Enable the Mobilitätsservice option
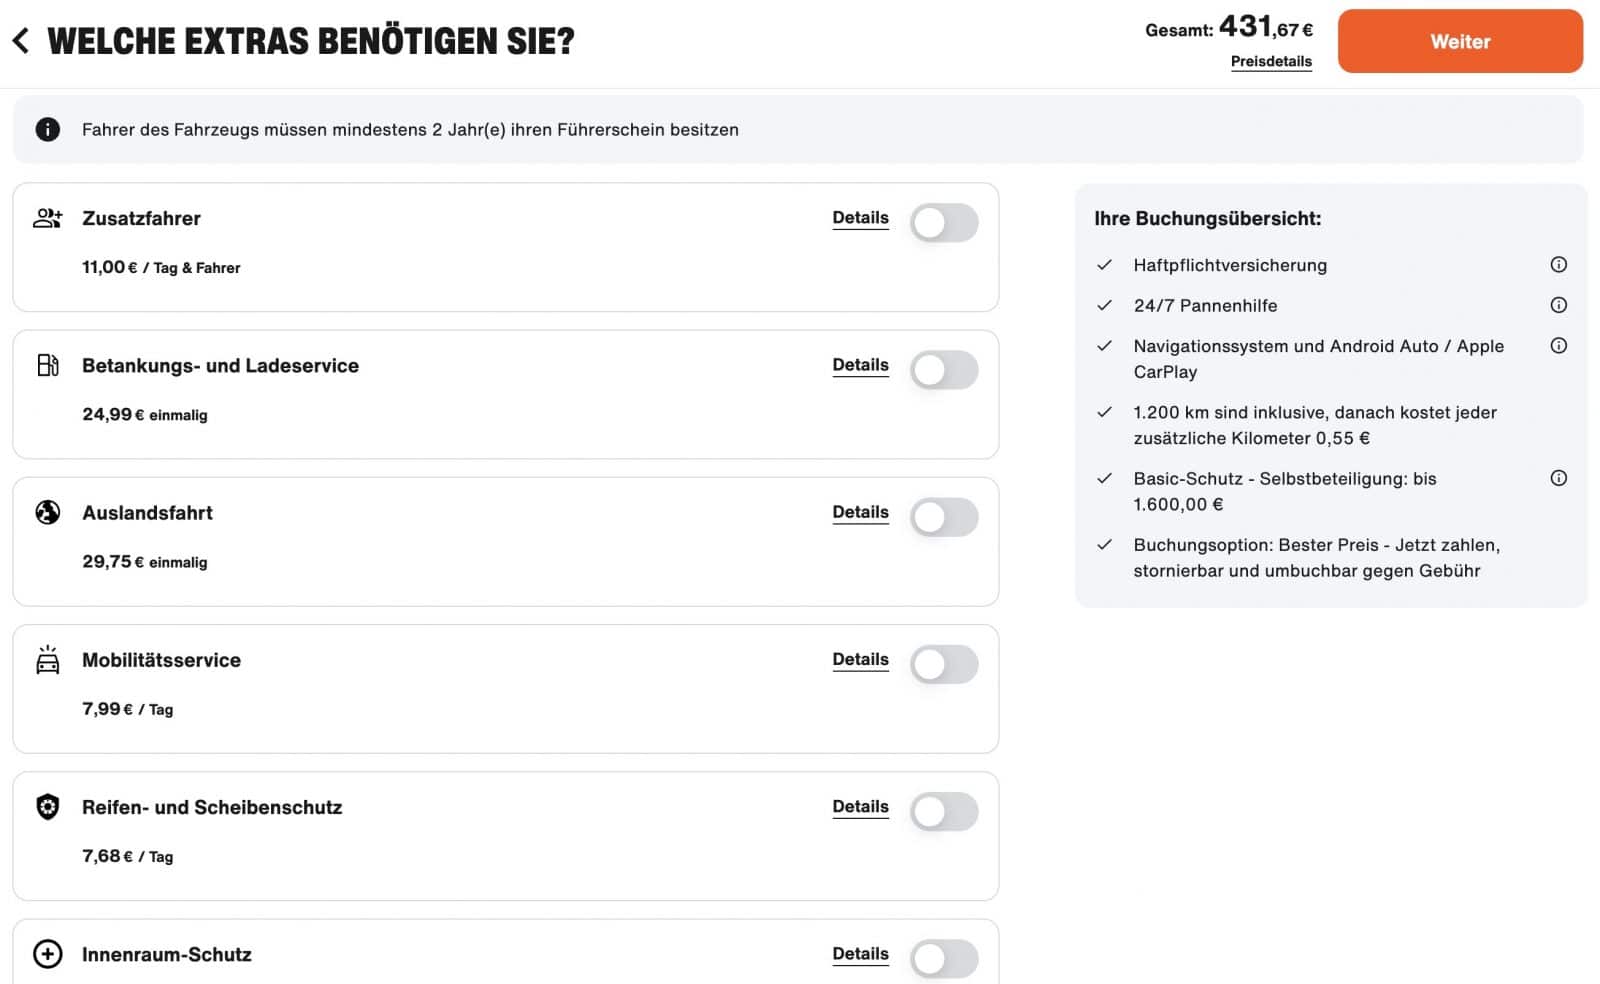The width and height of the screenshot is (1600, 984). click(945, 663)
